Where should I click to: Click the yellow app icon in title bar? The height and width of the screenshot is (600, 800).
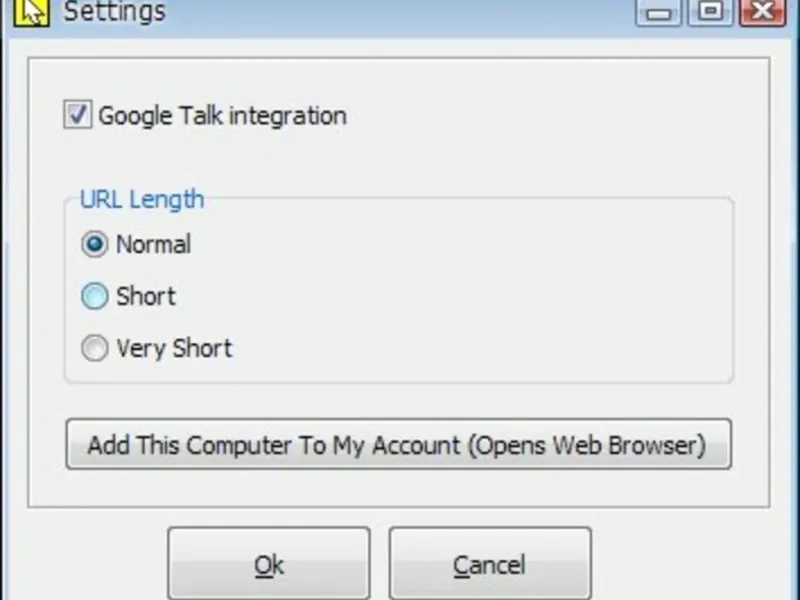(x=34, y=11)
